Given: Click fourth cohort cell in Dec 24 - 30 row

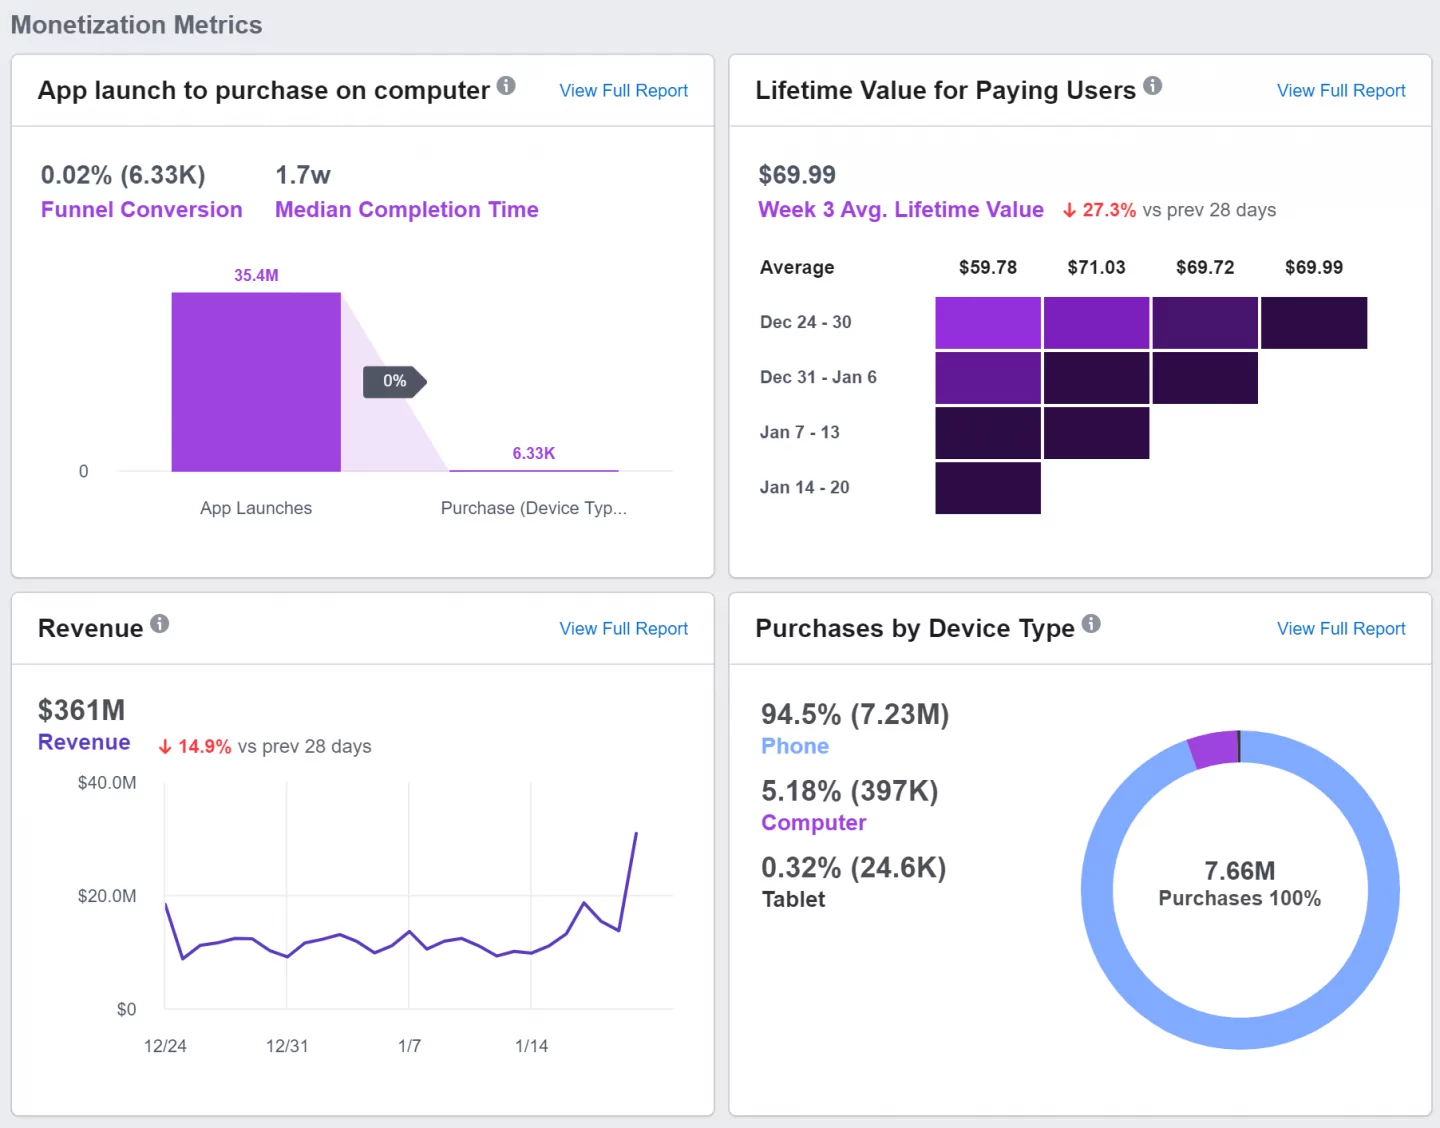Looking at the screenshot, I should [1314, 323].
